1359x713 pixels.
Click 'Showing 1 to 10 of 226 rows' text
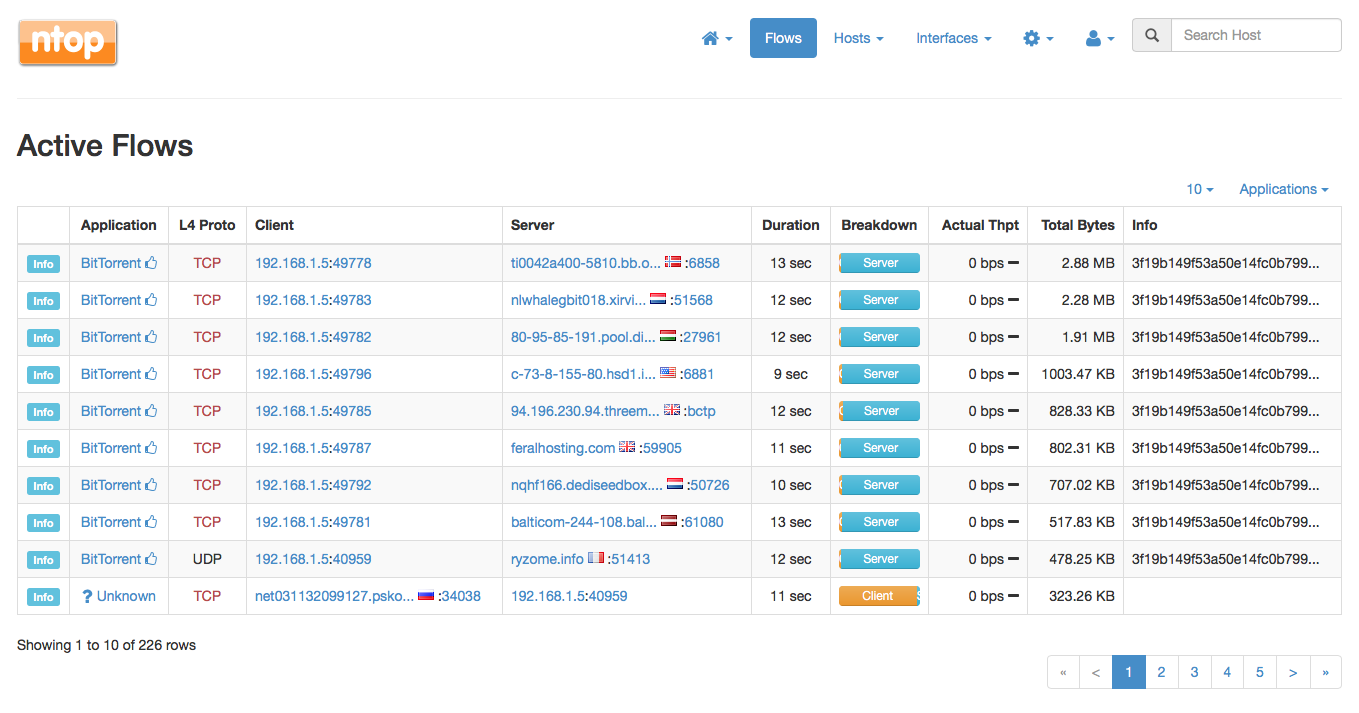point(106,645)
